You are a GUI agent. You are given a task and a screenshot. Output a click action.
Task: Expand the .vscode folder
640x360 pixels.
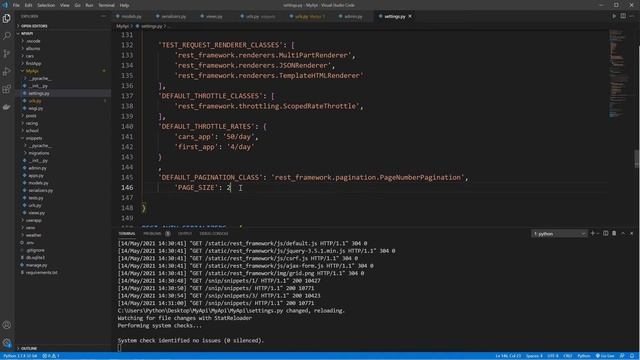pyautogui.click(x=33, y=41)
